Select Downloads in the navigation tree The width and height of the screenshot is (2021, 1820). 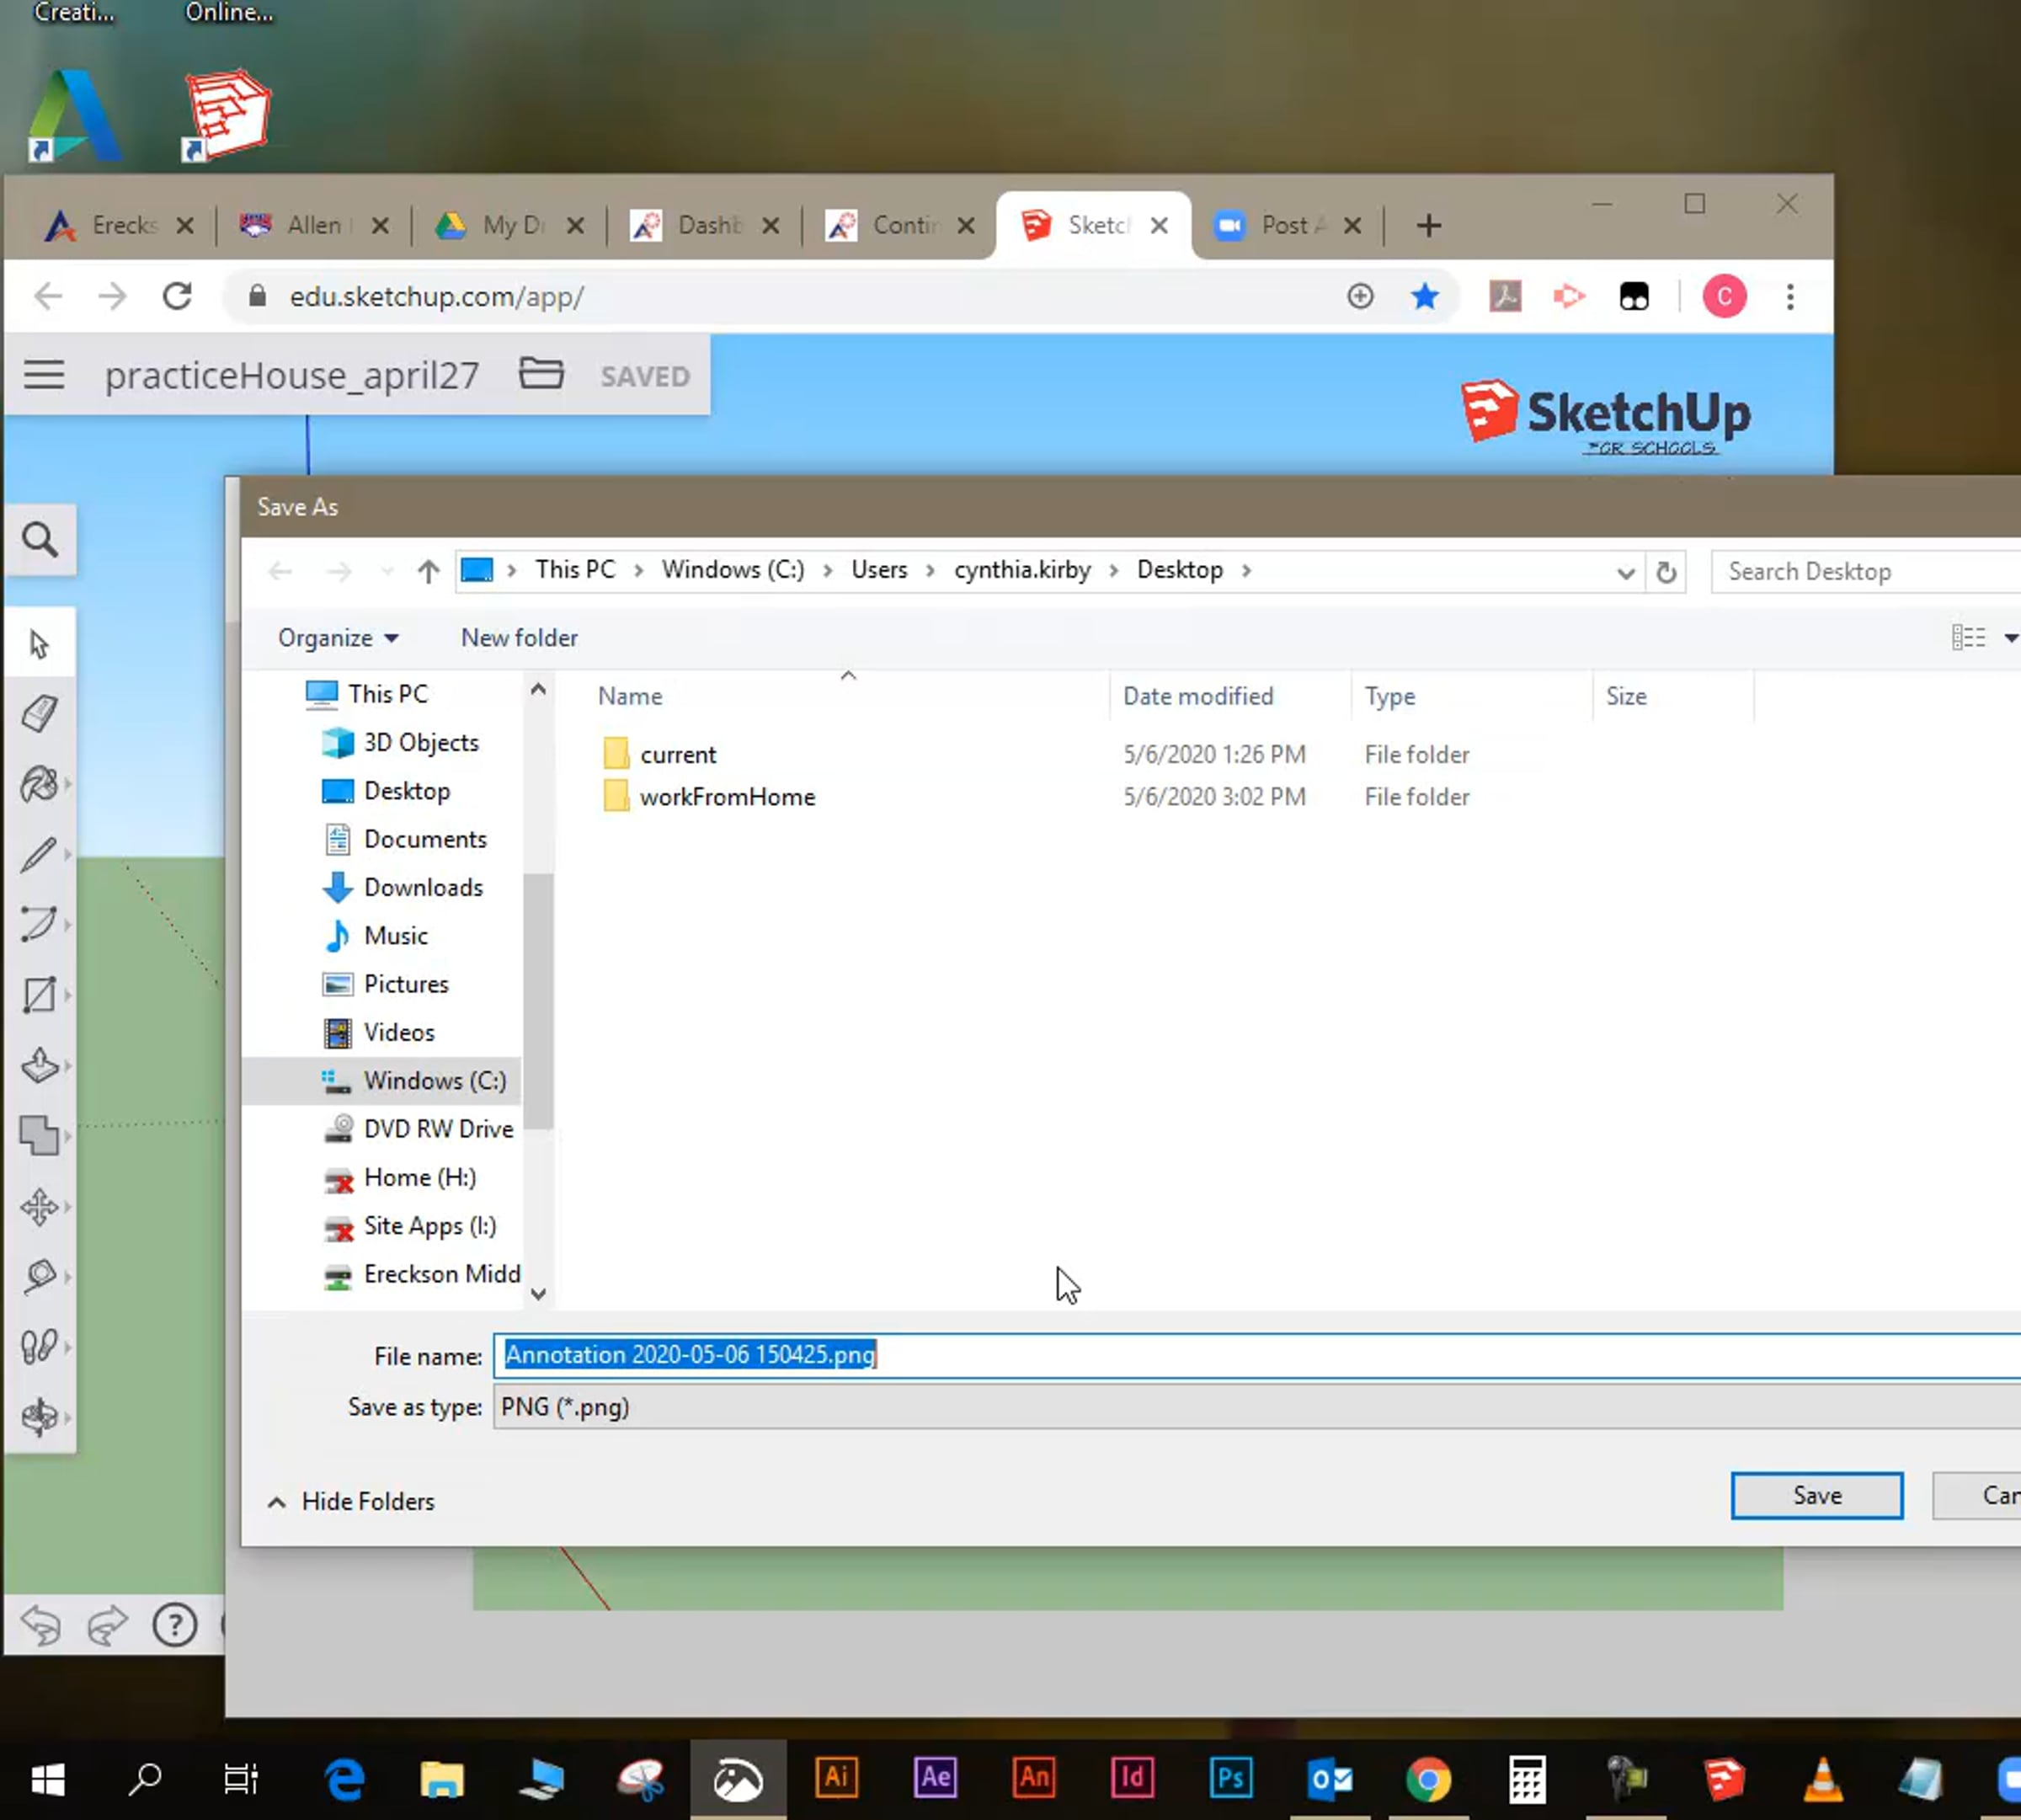point(423,887)
